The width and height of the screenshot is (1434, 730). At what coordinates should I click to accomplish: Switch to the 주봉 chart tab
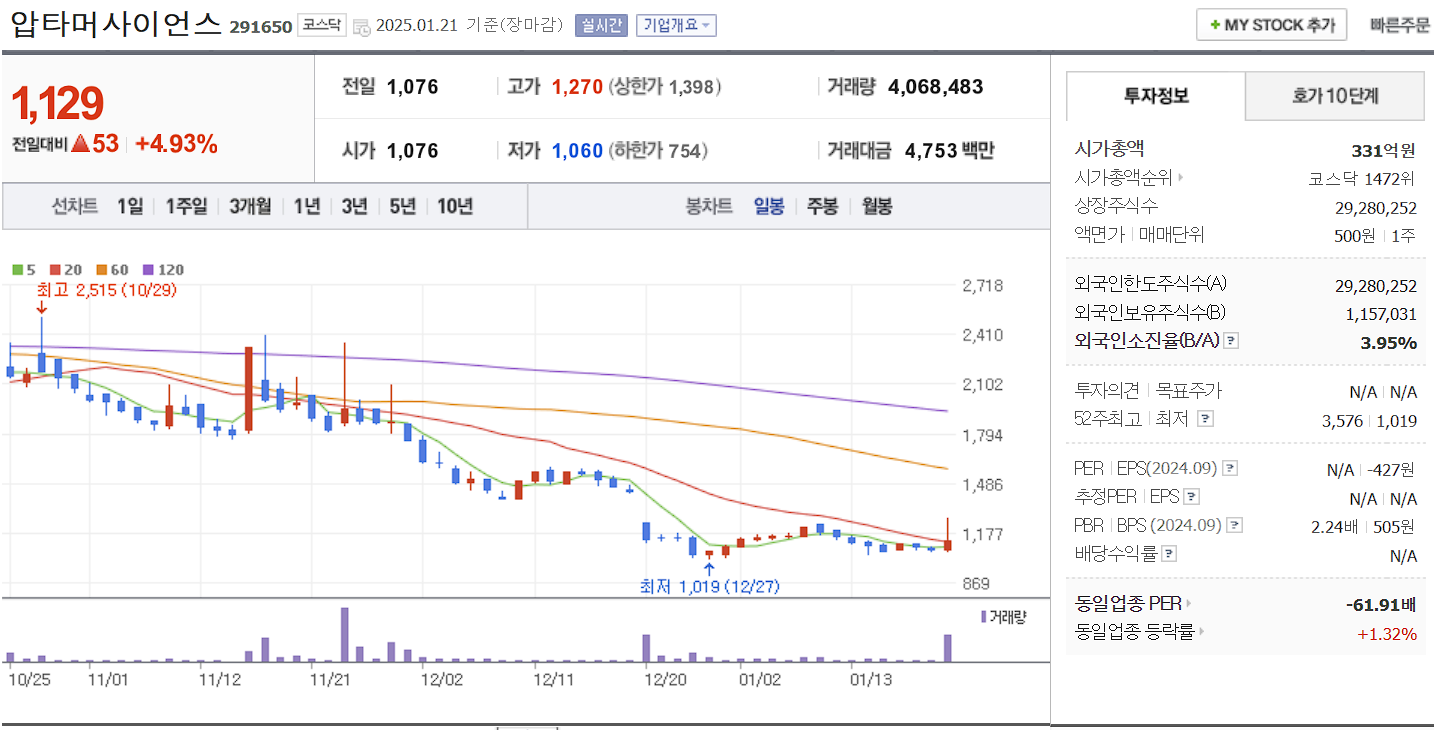tap(822, 206)
